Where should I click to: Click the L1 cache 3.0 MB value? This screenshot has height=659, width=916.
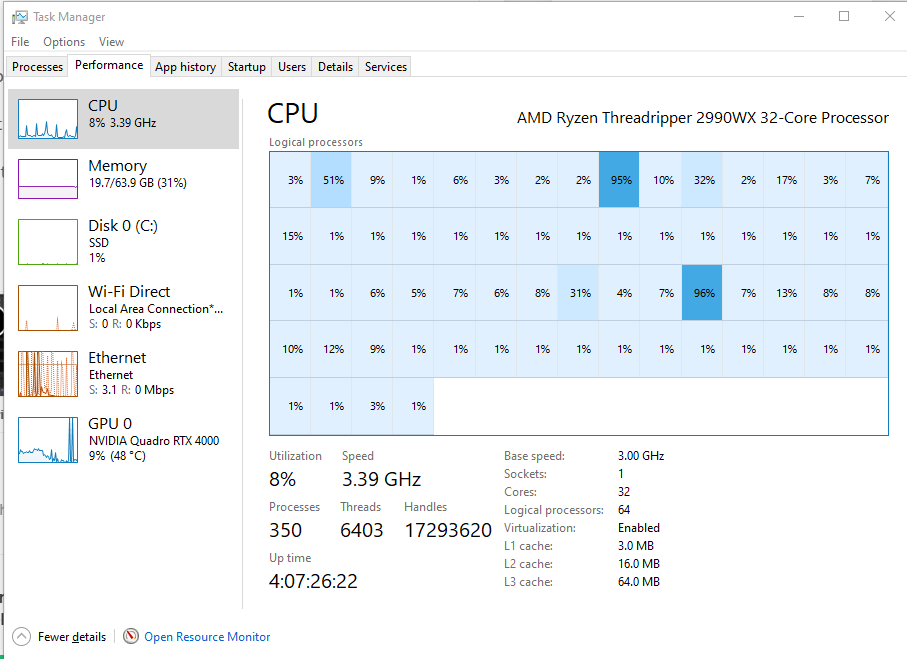pyautogui.click(x=636, y=546)
